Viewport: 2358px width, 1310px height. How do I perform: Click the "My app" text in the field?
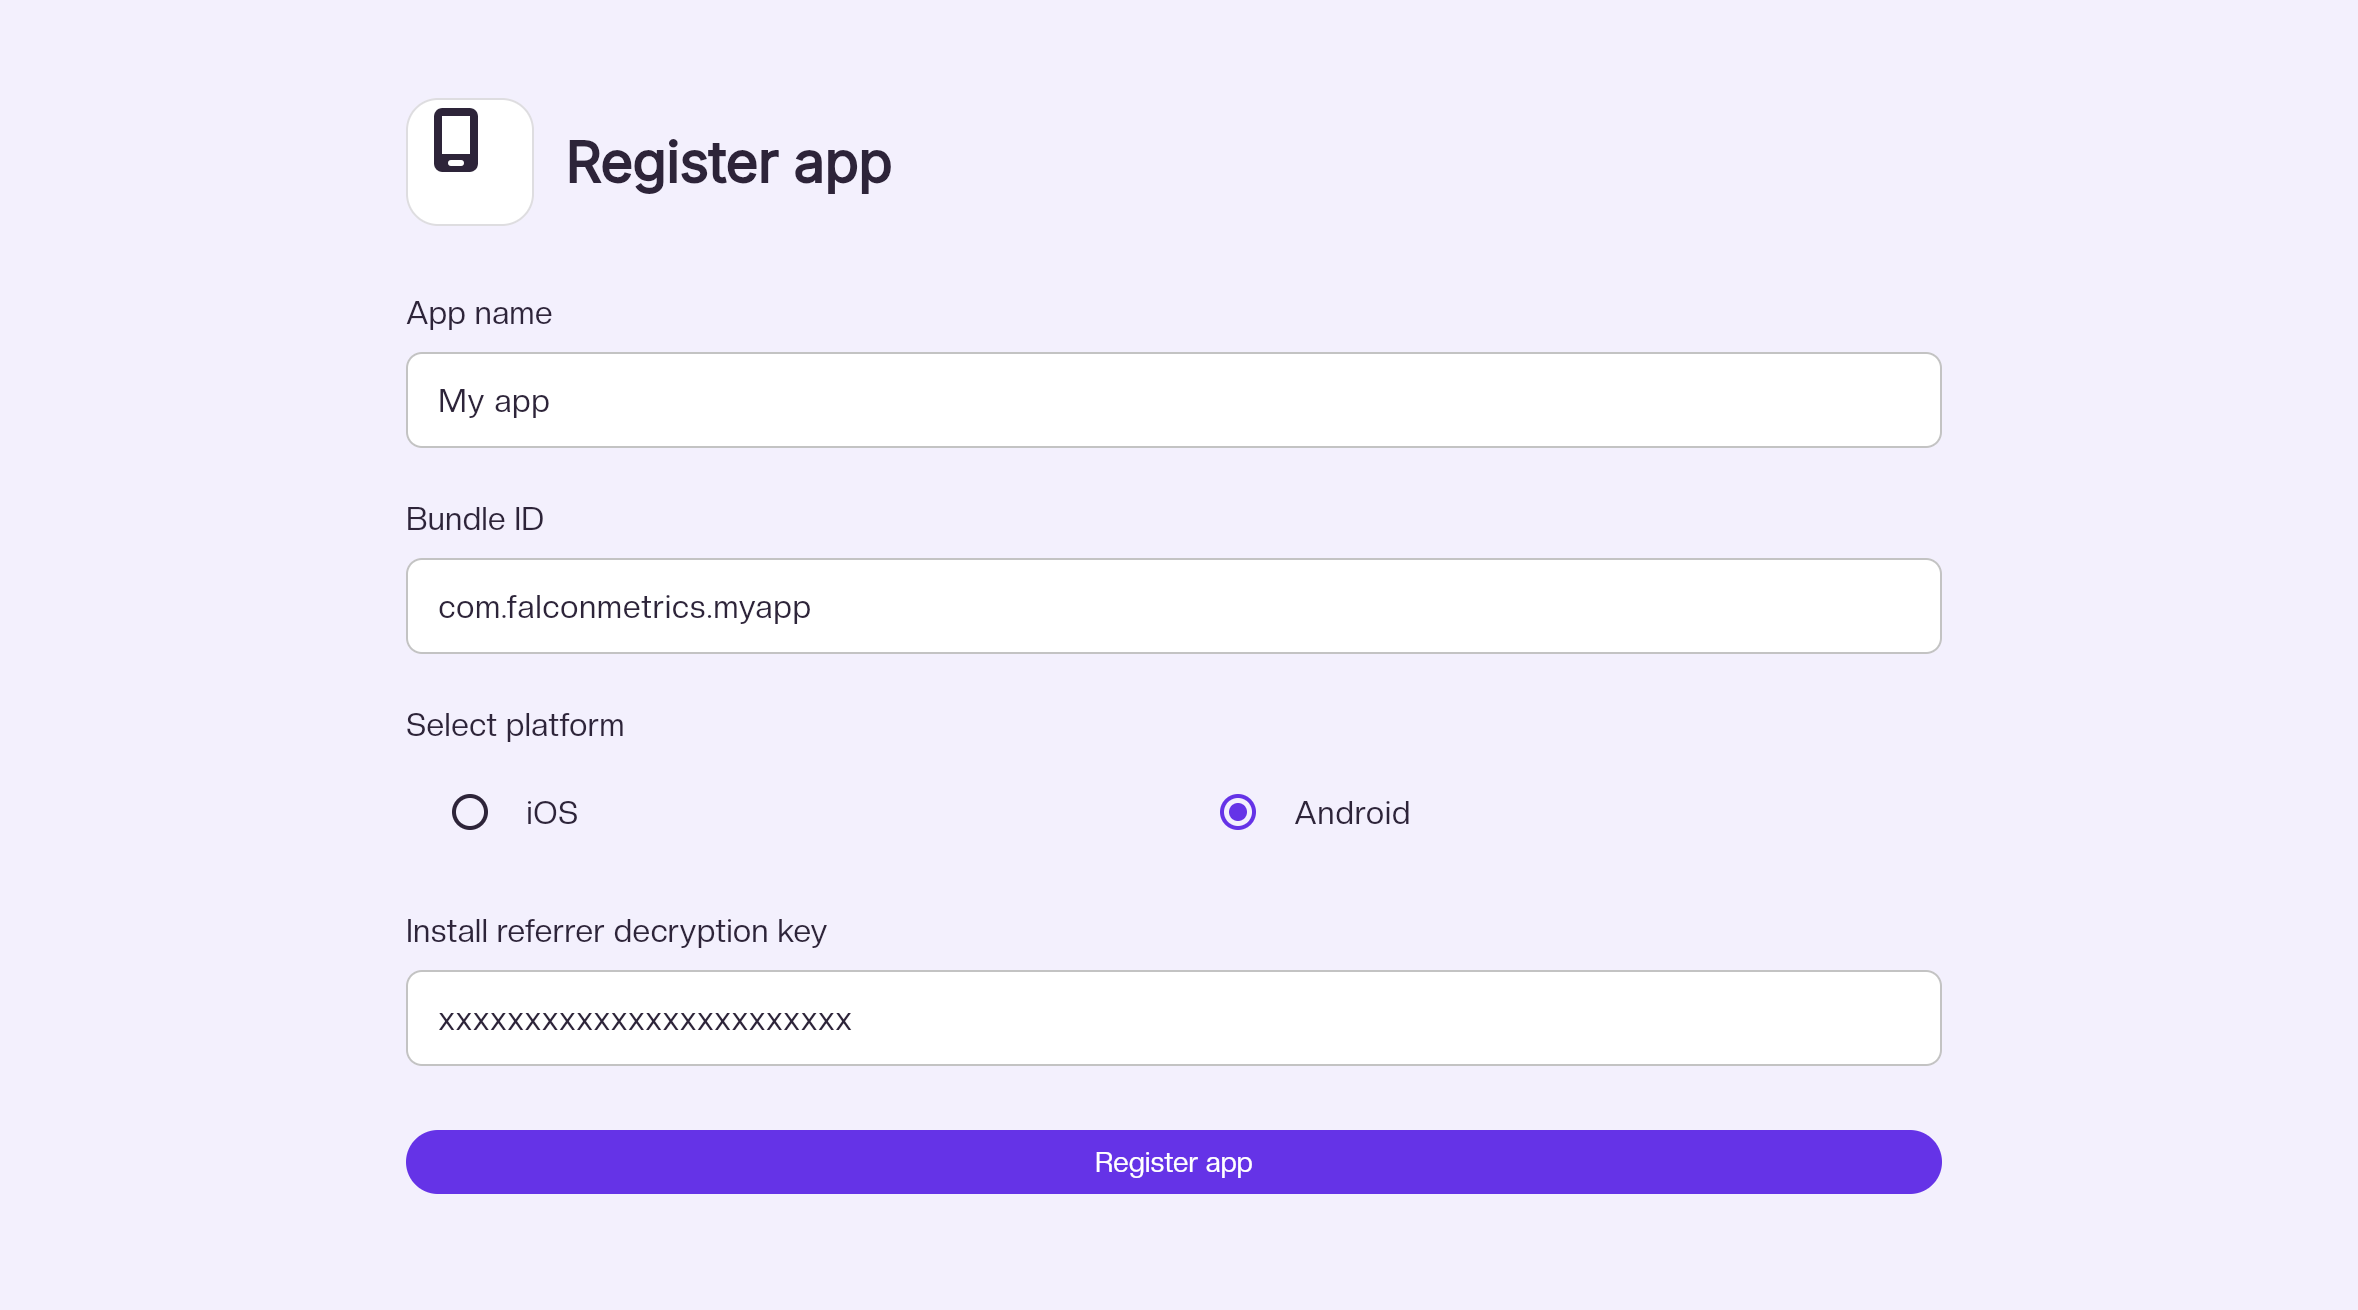point(494,401)
